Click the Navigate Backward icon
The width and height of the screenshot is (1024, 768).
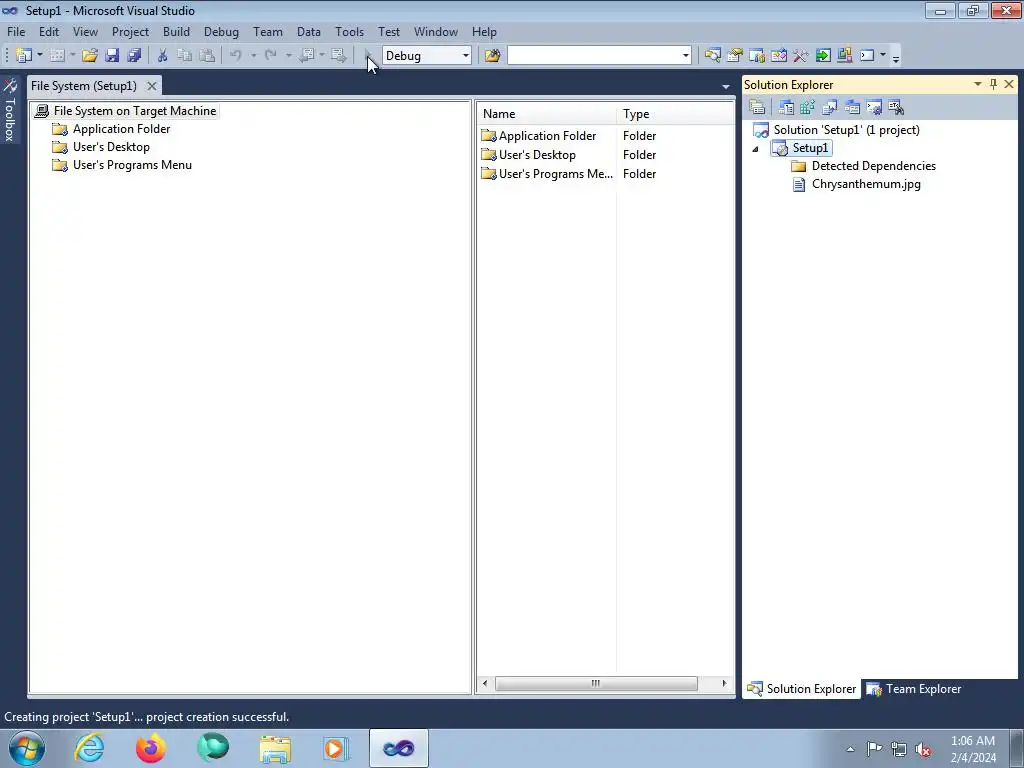click(x=306, y=56)
